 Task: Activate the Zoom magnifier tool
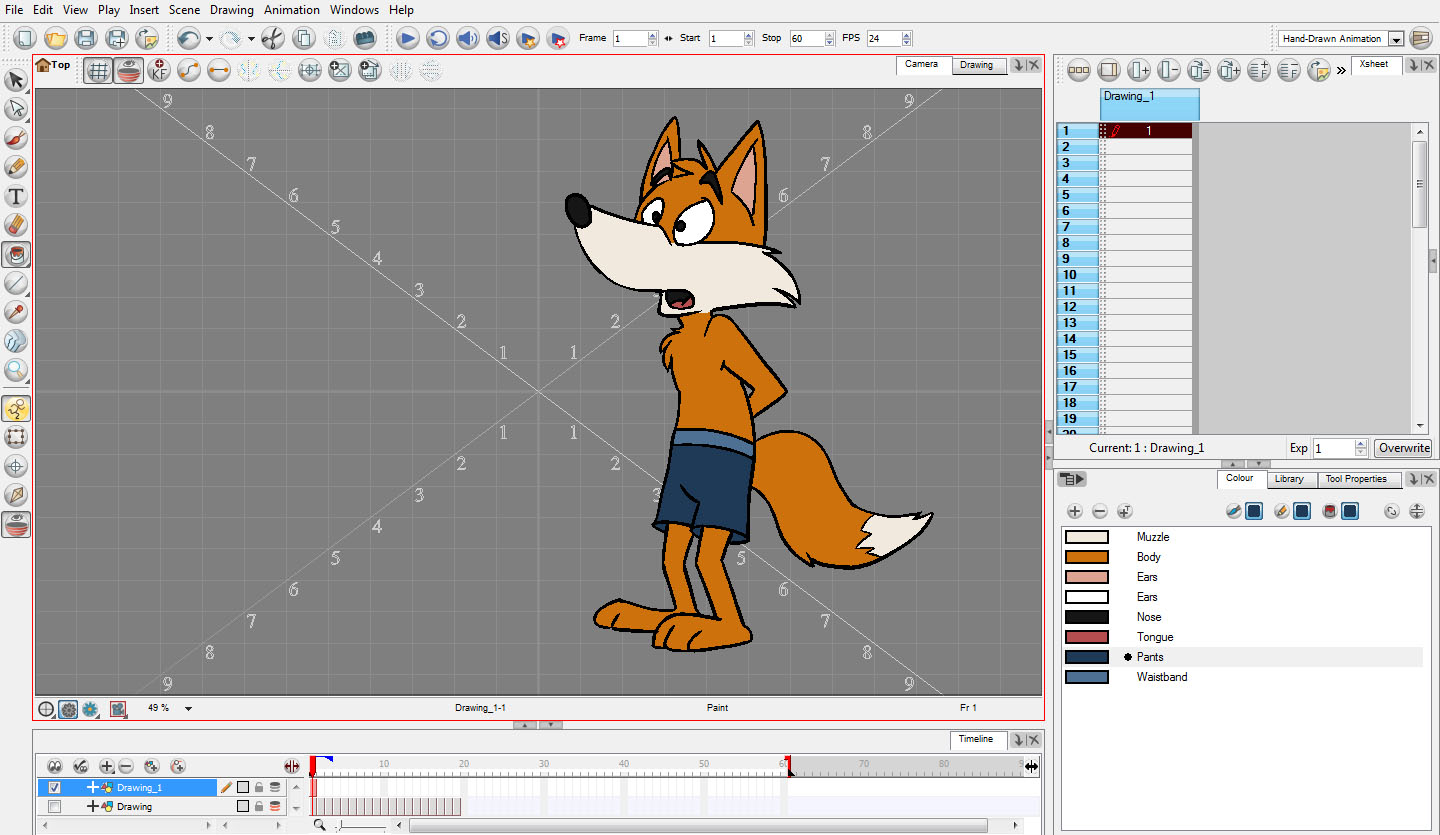tap(16, 370)
